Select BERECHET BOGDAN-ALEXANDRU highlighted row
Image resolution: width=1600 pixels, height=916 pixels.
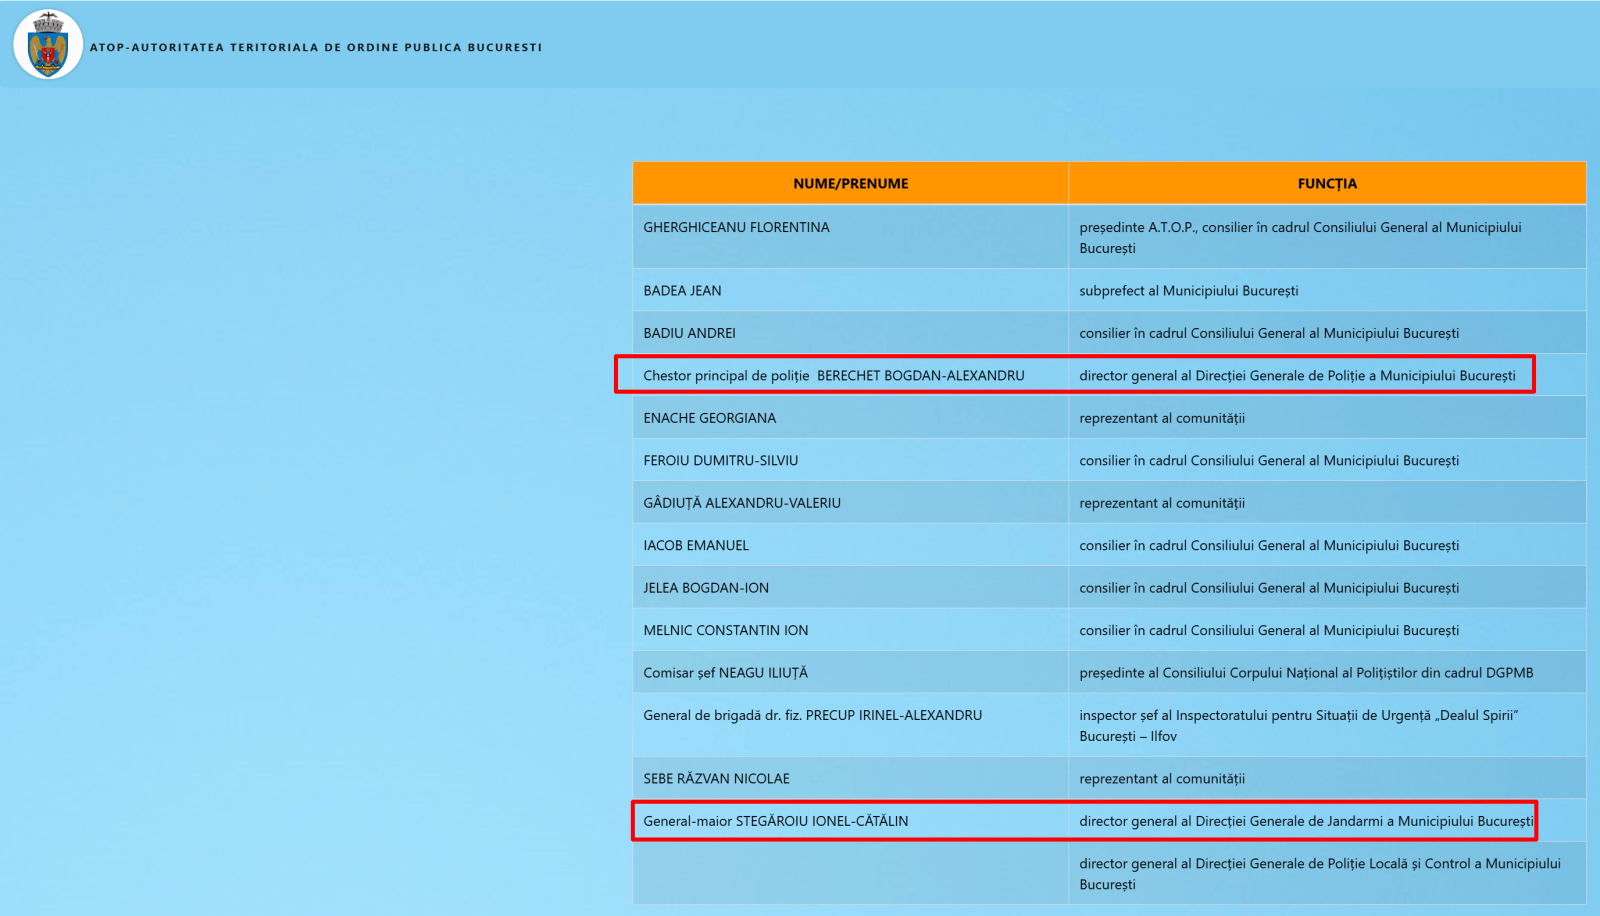pos(833,376)
